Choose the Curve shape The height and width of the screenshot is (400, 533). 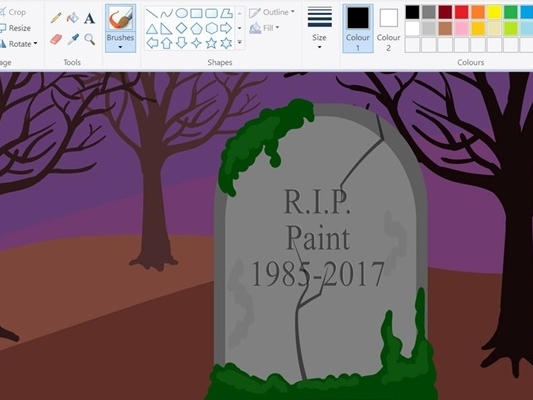(167, 13)
